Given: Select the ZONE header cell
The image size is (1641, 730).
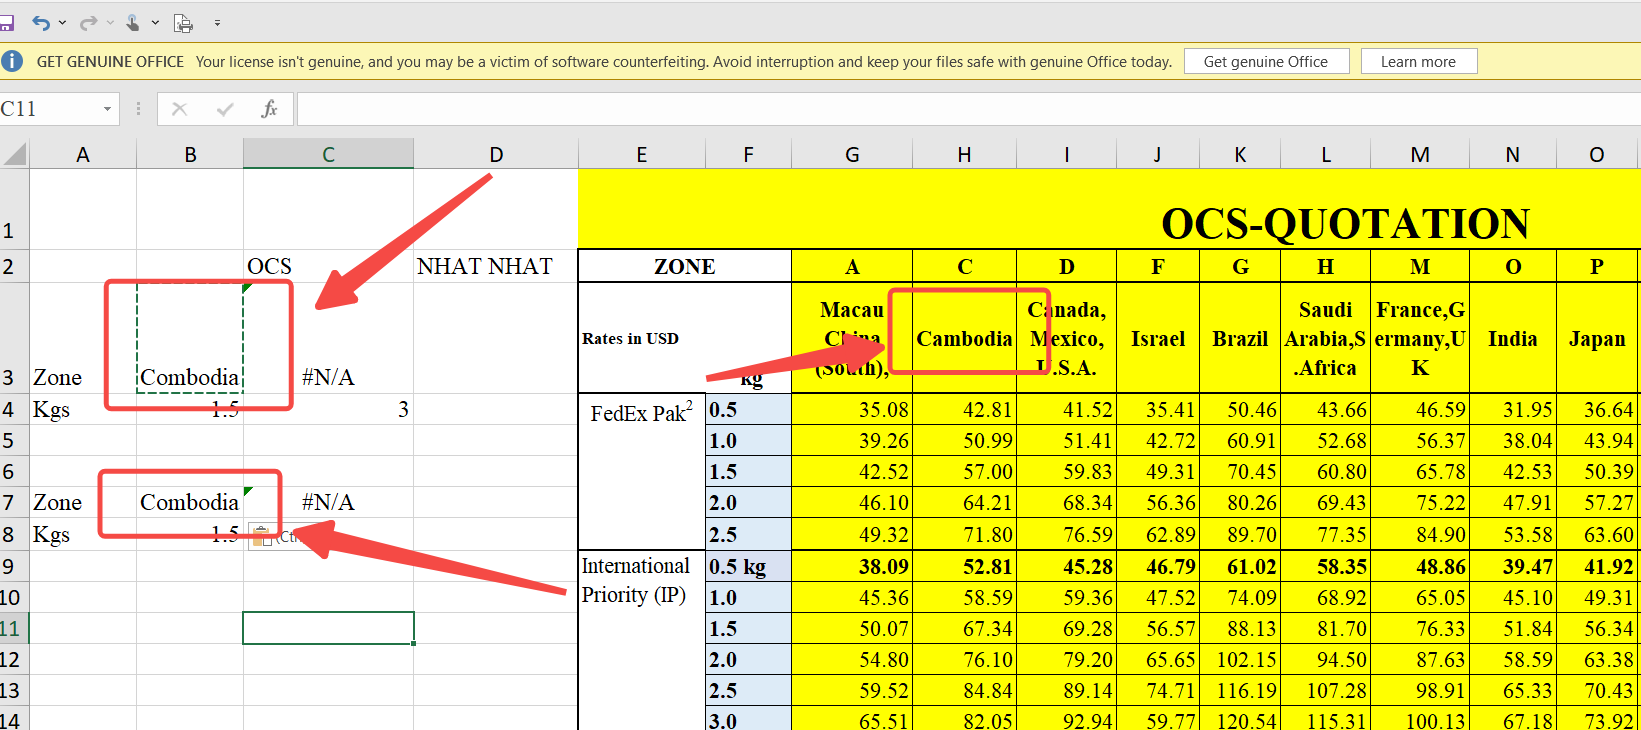Looking at the screenshot, I should point(685,266).
